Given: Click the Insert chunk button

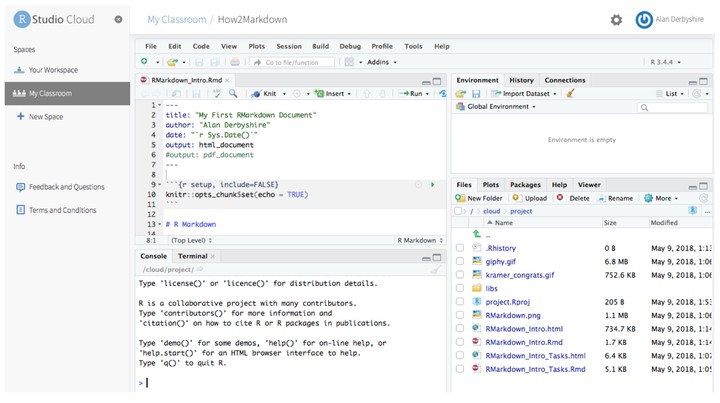Looking at the screenshot, I should pos(329,94).
